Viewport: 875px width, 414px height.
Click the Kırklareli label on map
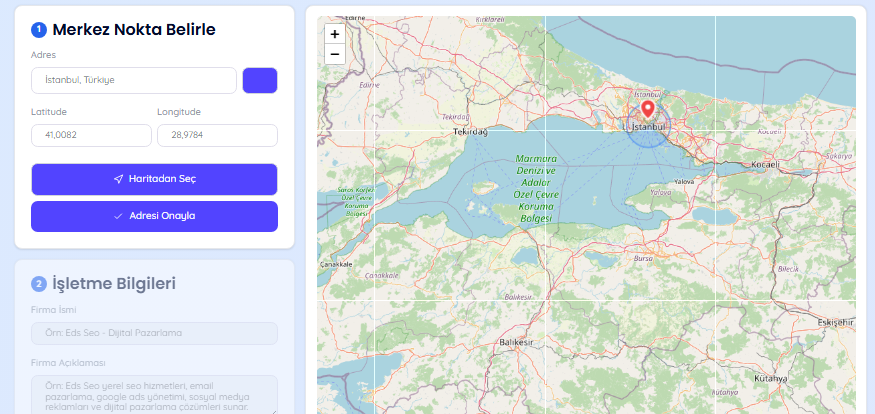click(492, 19)
